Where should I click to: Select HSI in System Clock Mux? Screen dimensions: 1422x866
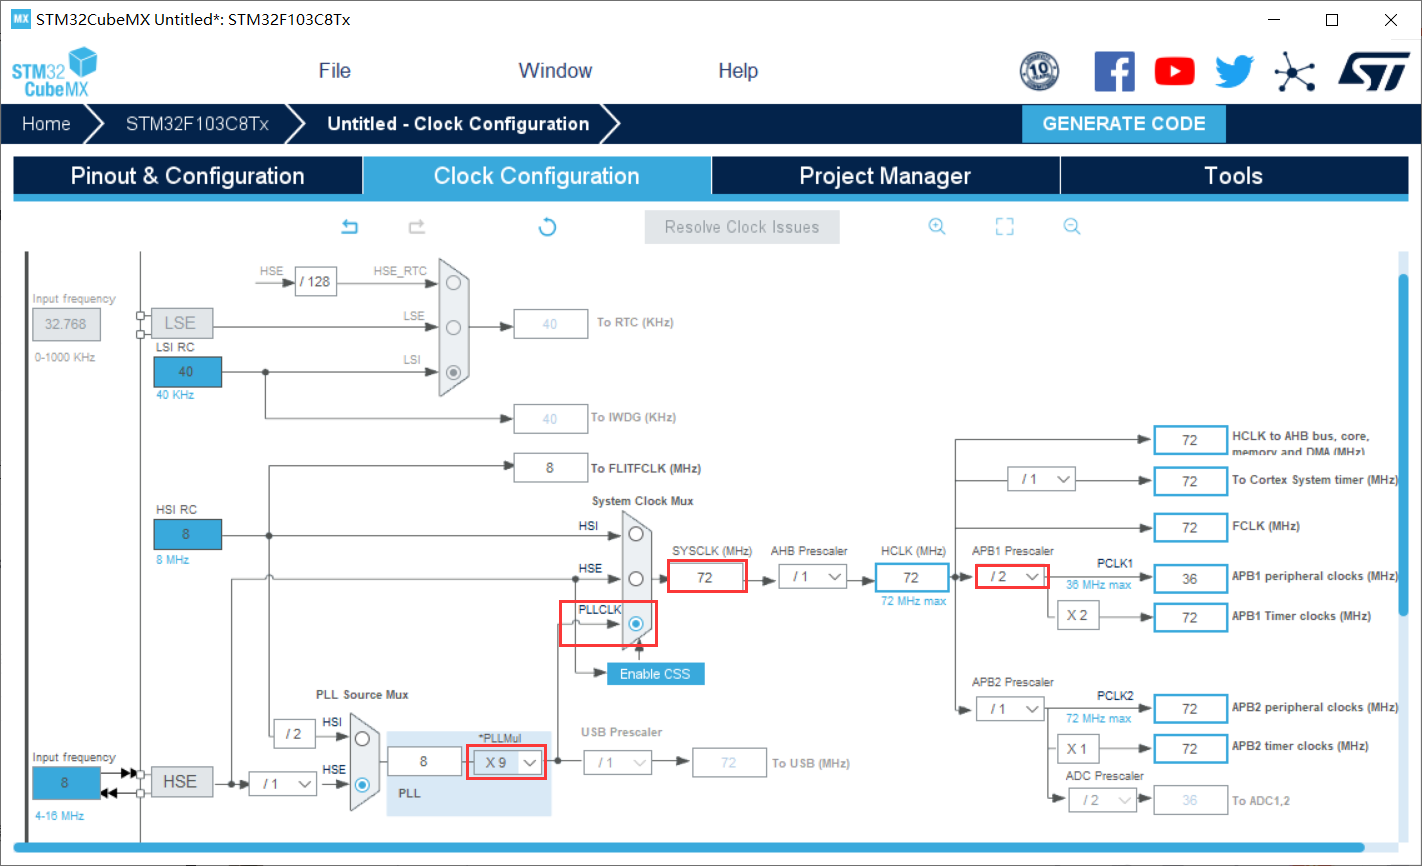pyautogui.click(x=636, y=534)
